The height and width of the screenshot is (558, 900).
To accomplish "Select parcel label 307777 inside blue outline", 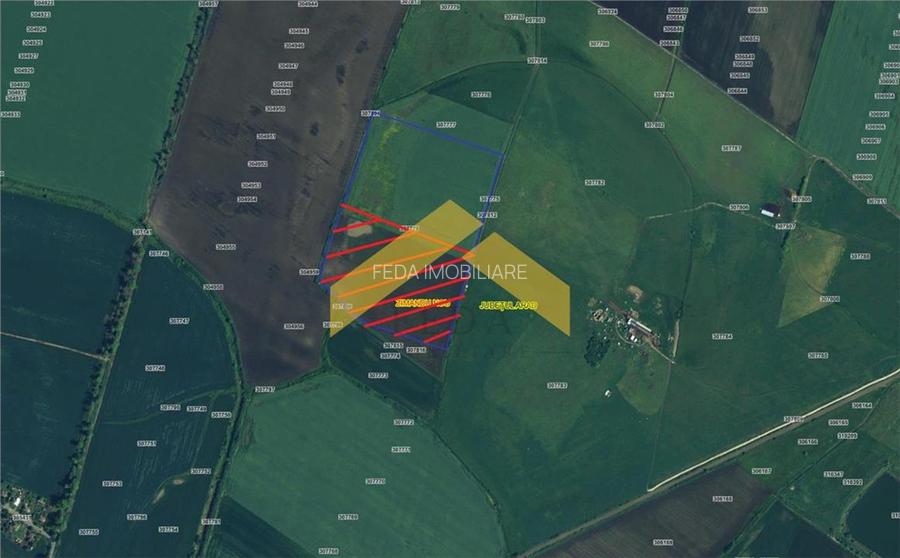I will (446, 125).
